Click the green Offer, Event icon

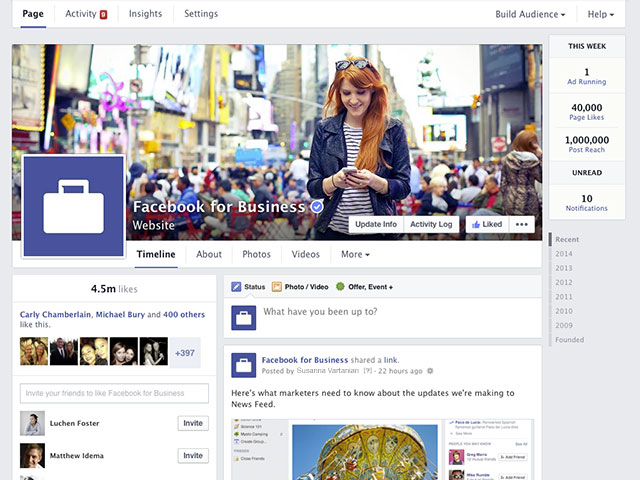coord(340,287)
